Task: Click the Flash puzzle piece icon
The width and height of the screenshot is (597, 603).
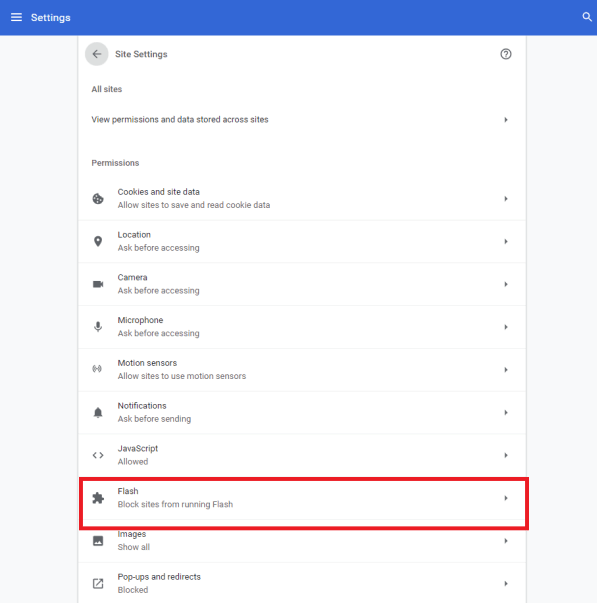Action: coord(98,498)
